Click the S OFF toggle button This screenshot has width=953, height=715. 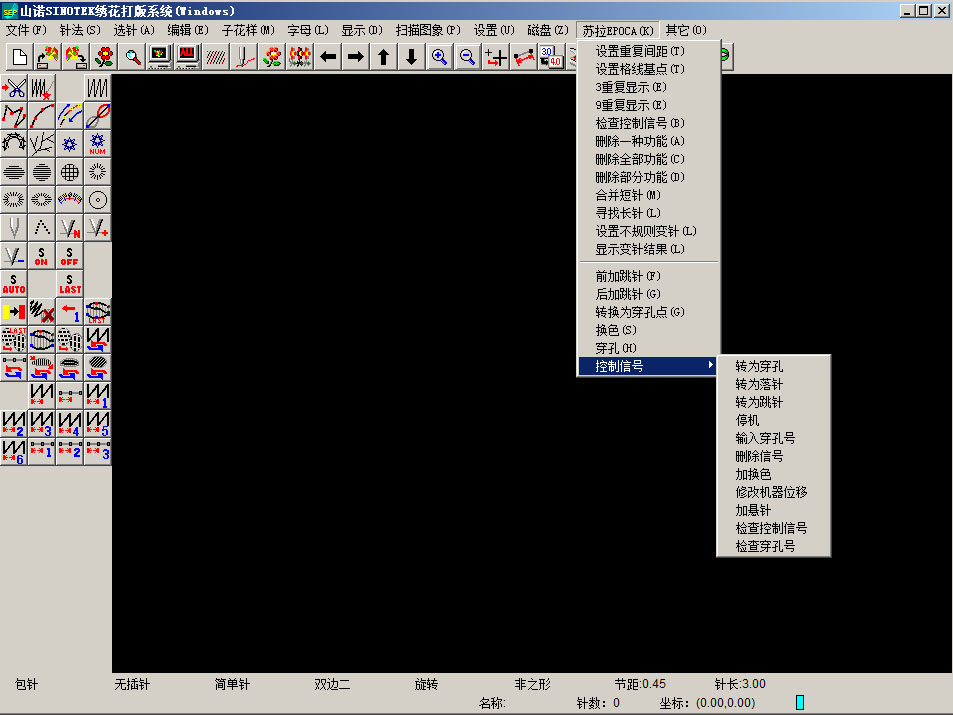pos(70,255)
